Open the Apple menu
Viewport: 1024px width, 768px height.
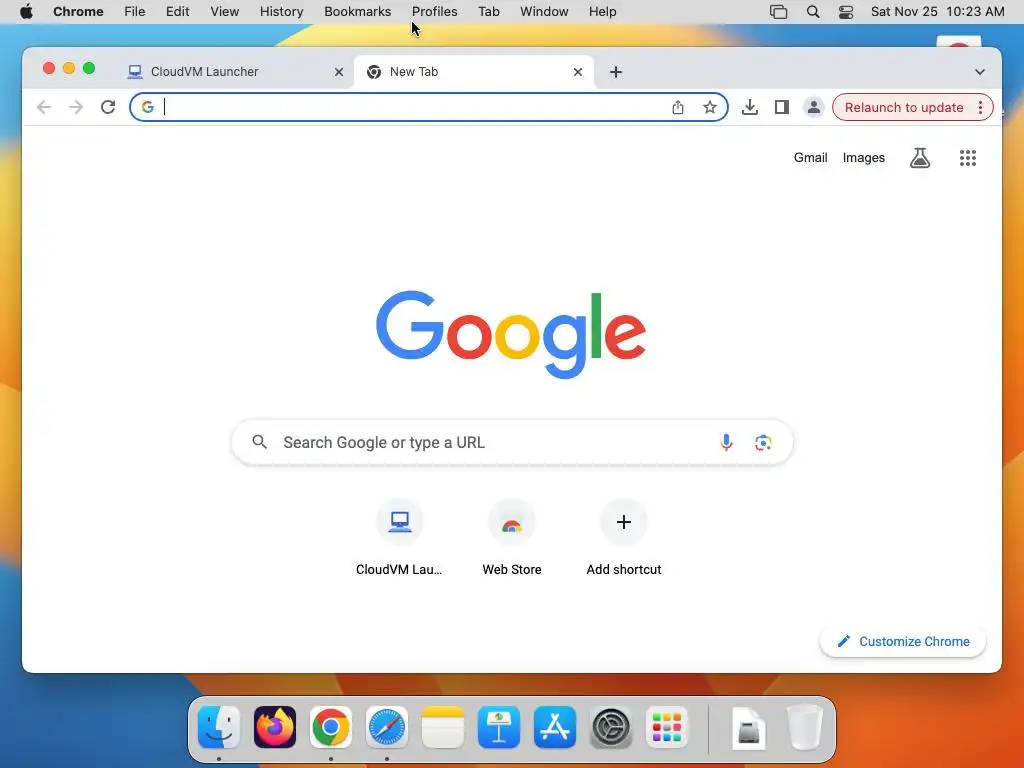click(x=26, y=12)
